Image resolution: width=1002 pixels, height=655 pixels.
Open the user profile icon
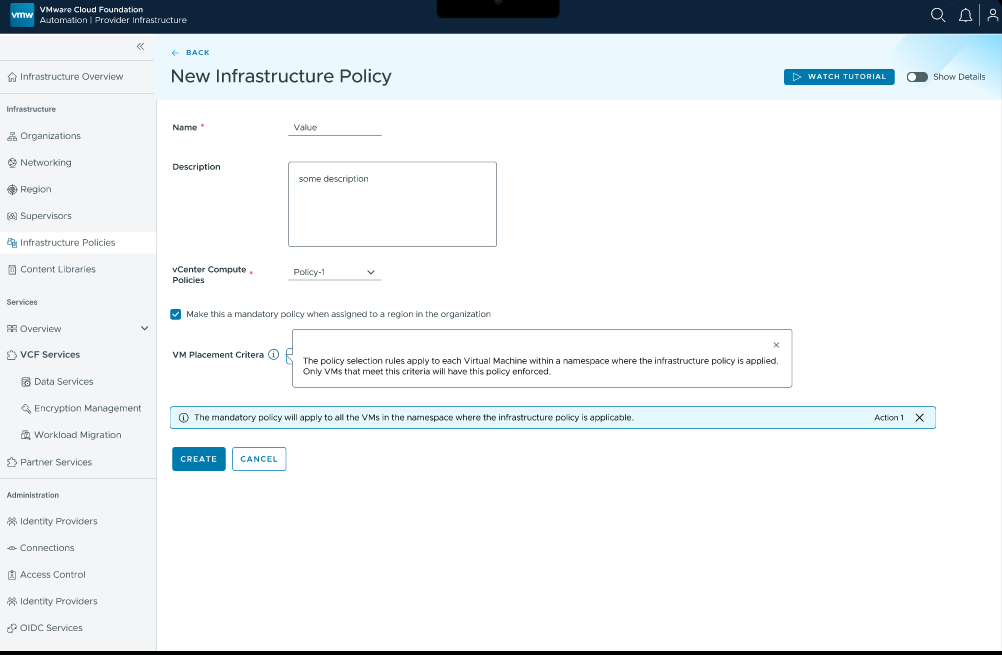(x=992, y=15)
